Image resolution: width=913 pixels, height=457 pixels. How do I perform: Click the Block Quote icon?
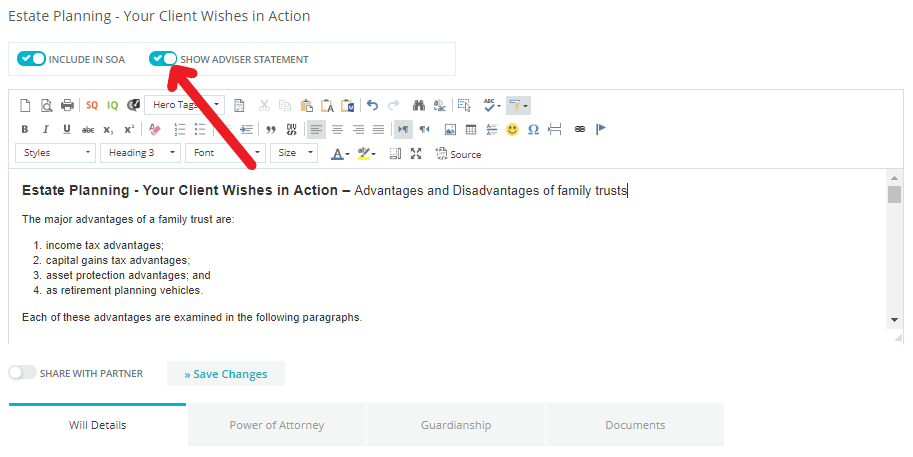click(270, 129)
